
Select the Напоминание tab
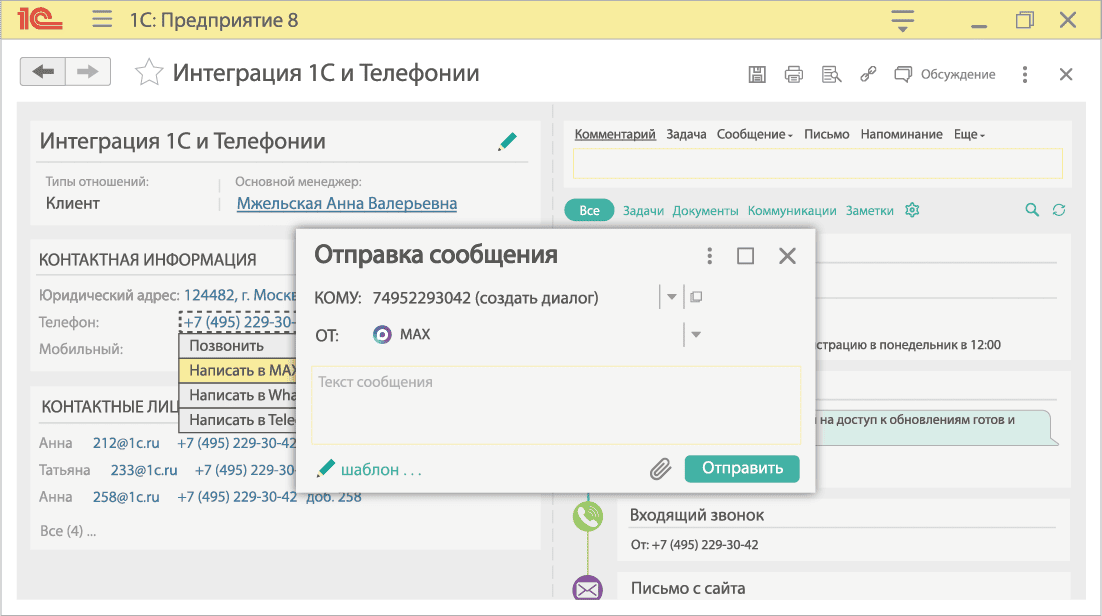902,134
